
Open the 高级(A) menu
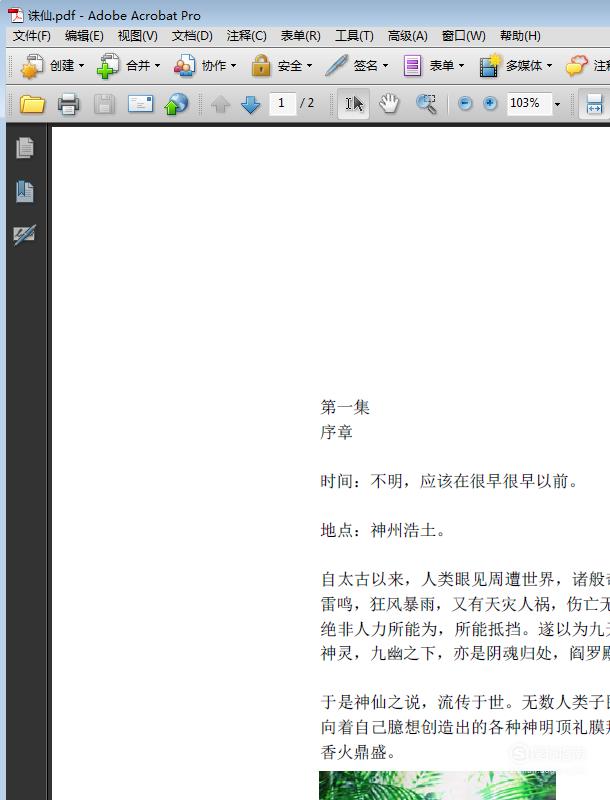point(408,36)
